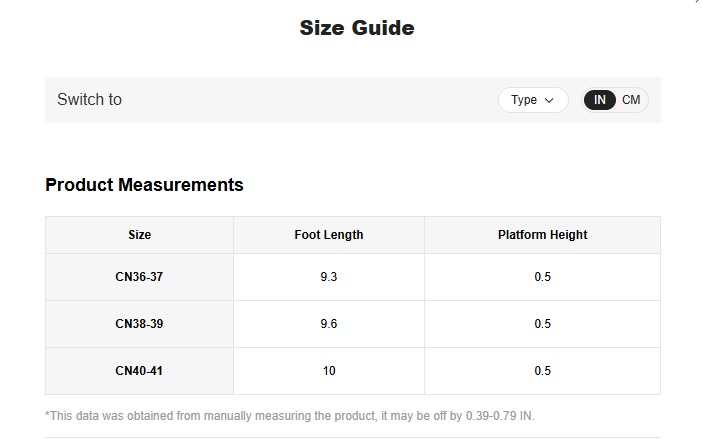Screen dimensions: 702x448
Task: Click platform height 0.5 for CN40-41
Action: point(542,371)
